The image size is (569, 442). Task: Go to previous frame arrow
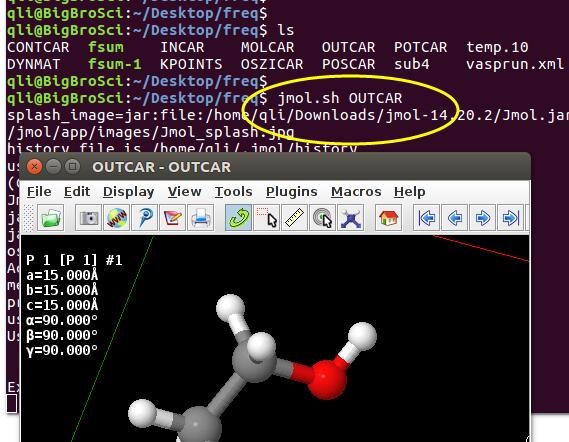[454, 218]
